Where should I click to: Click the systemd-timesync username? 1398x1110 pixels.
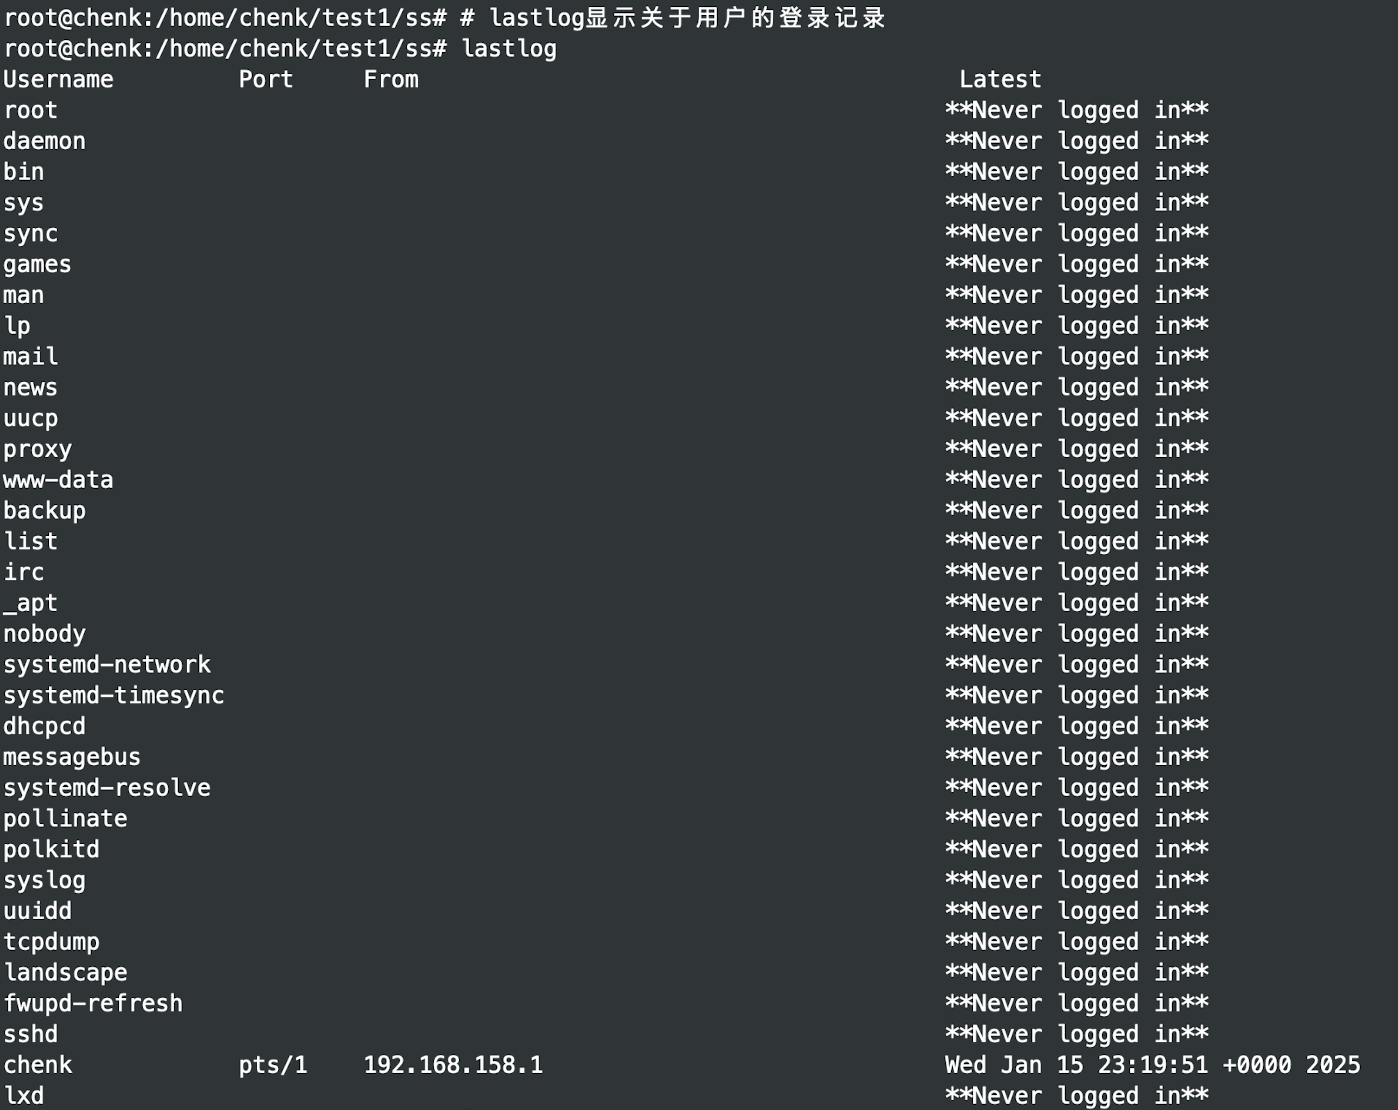coord(114,696)
